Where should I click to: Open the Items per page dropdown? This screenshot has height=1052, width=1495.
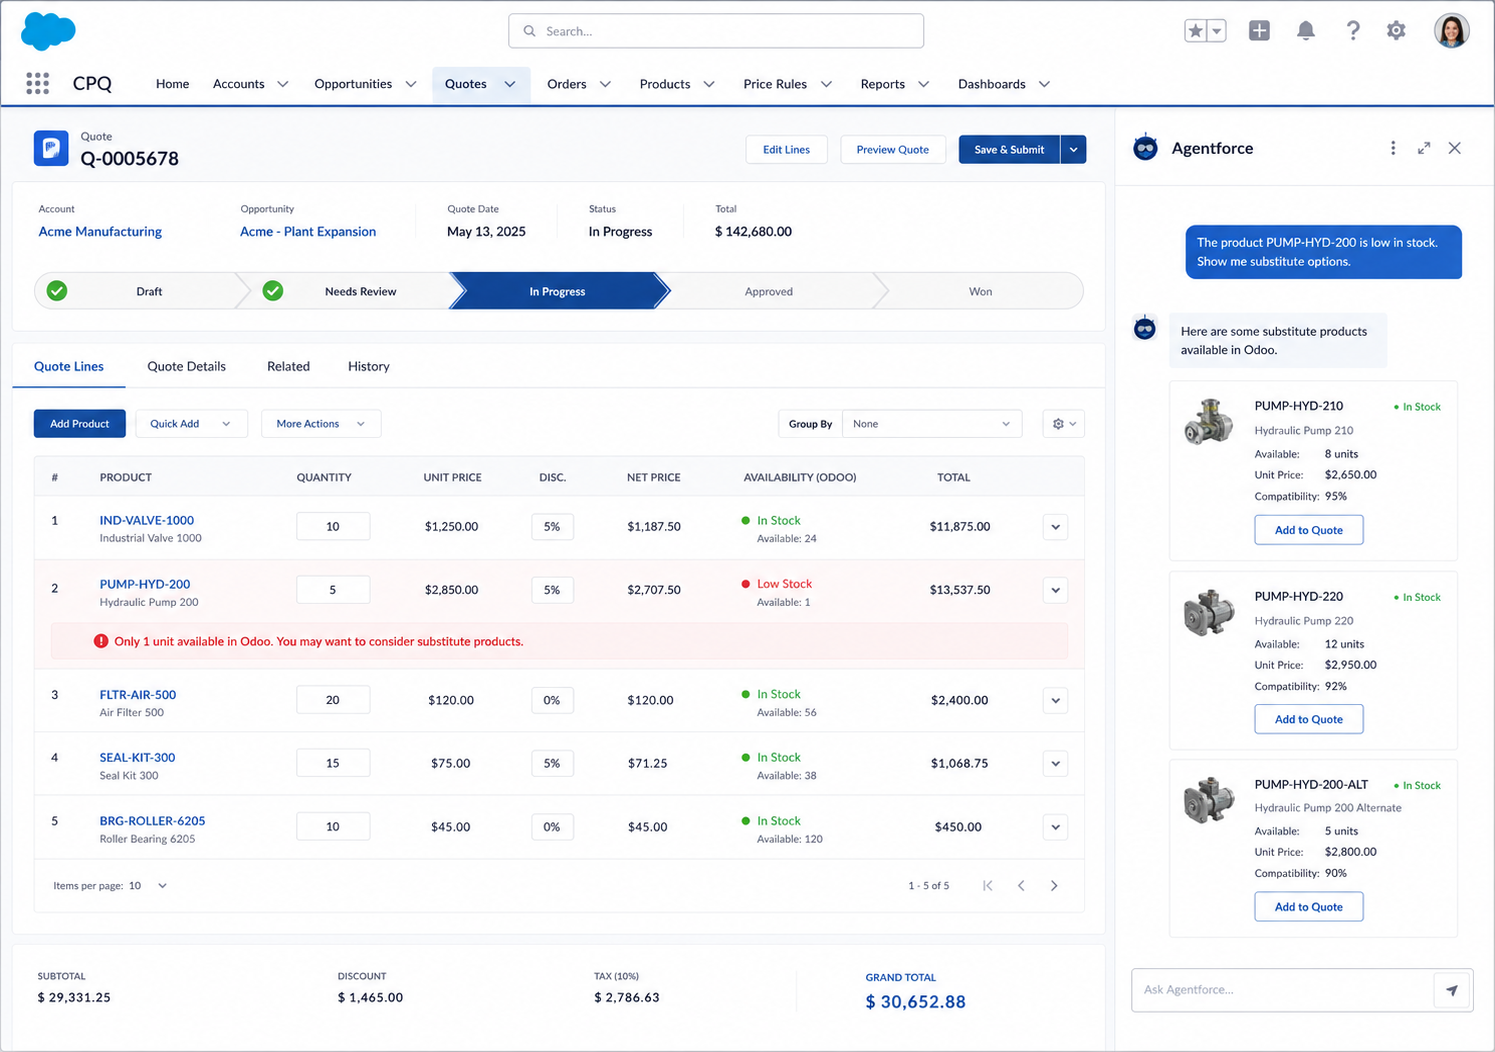148,886
